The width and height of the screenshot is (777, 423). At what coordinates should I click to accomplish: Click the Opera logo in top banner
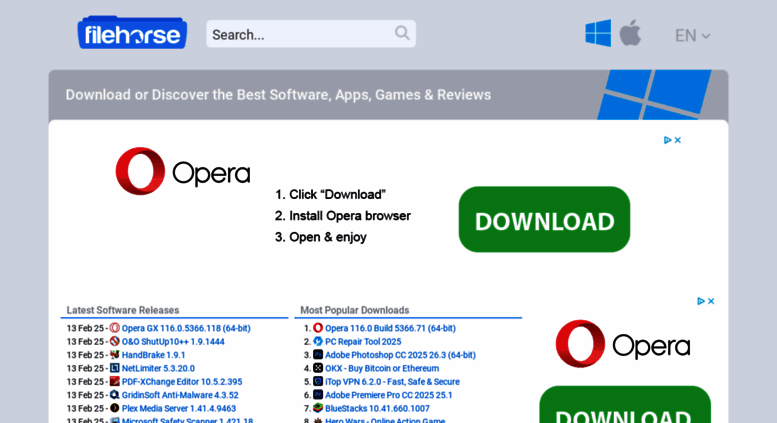(182, 172)
